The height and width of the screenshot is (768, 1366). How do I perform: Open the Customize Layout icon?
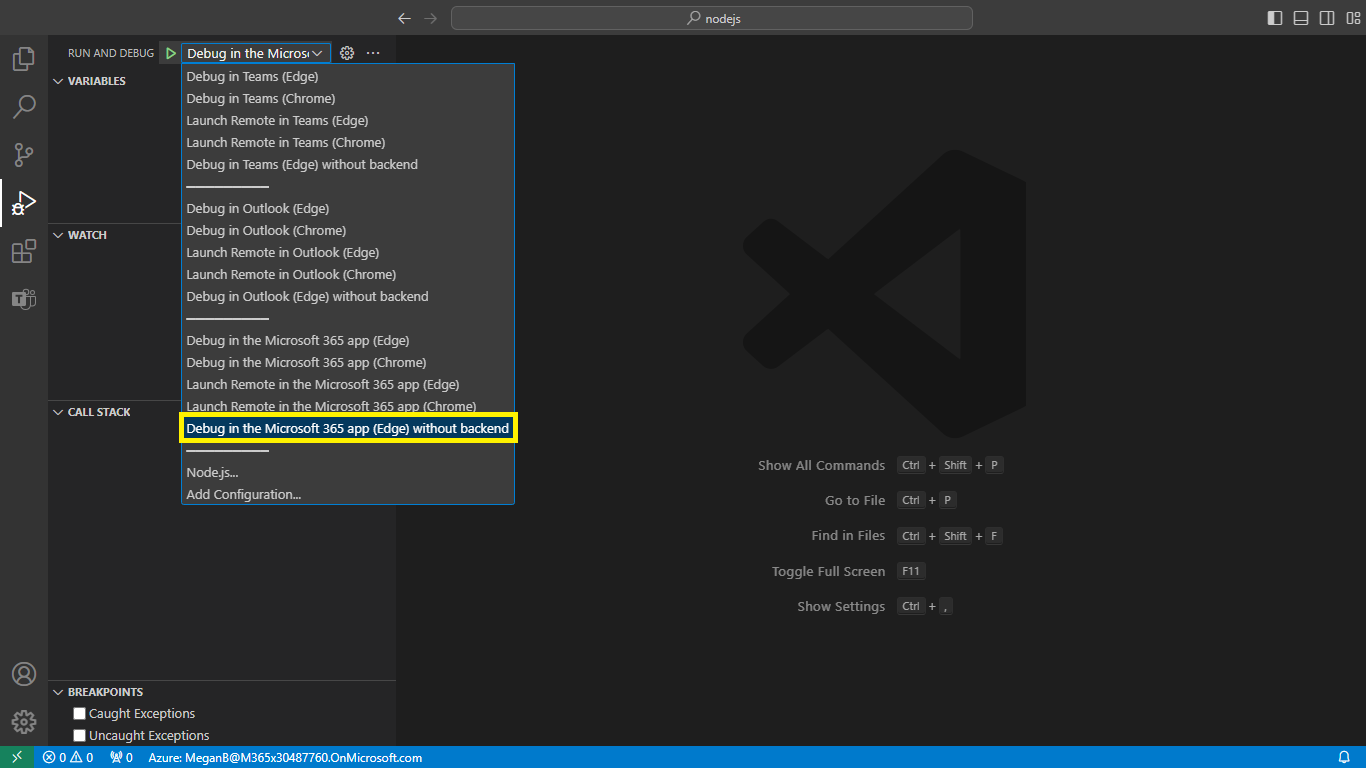(1353, 18)
